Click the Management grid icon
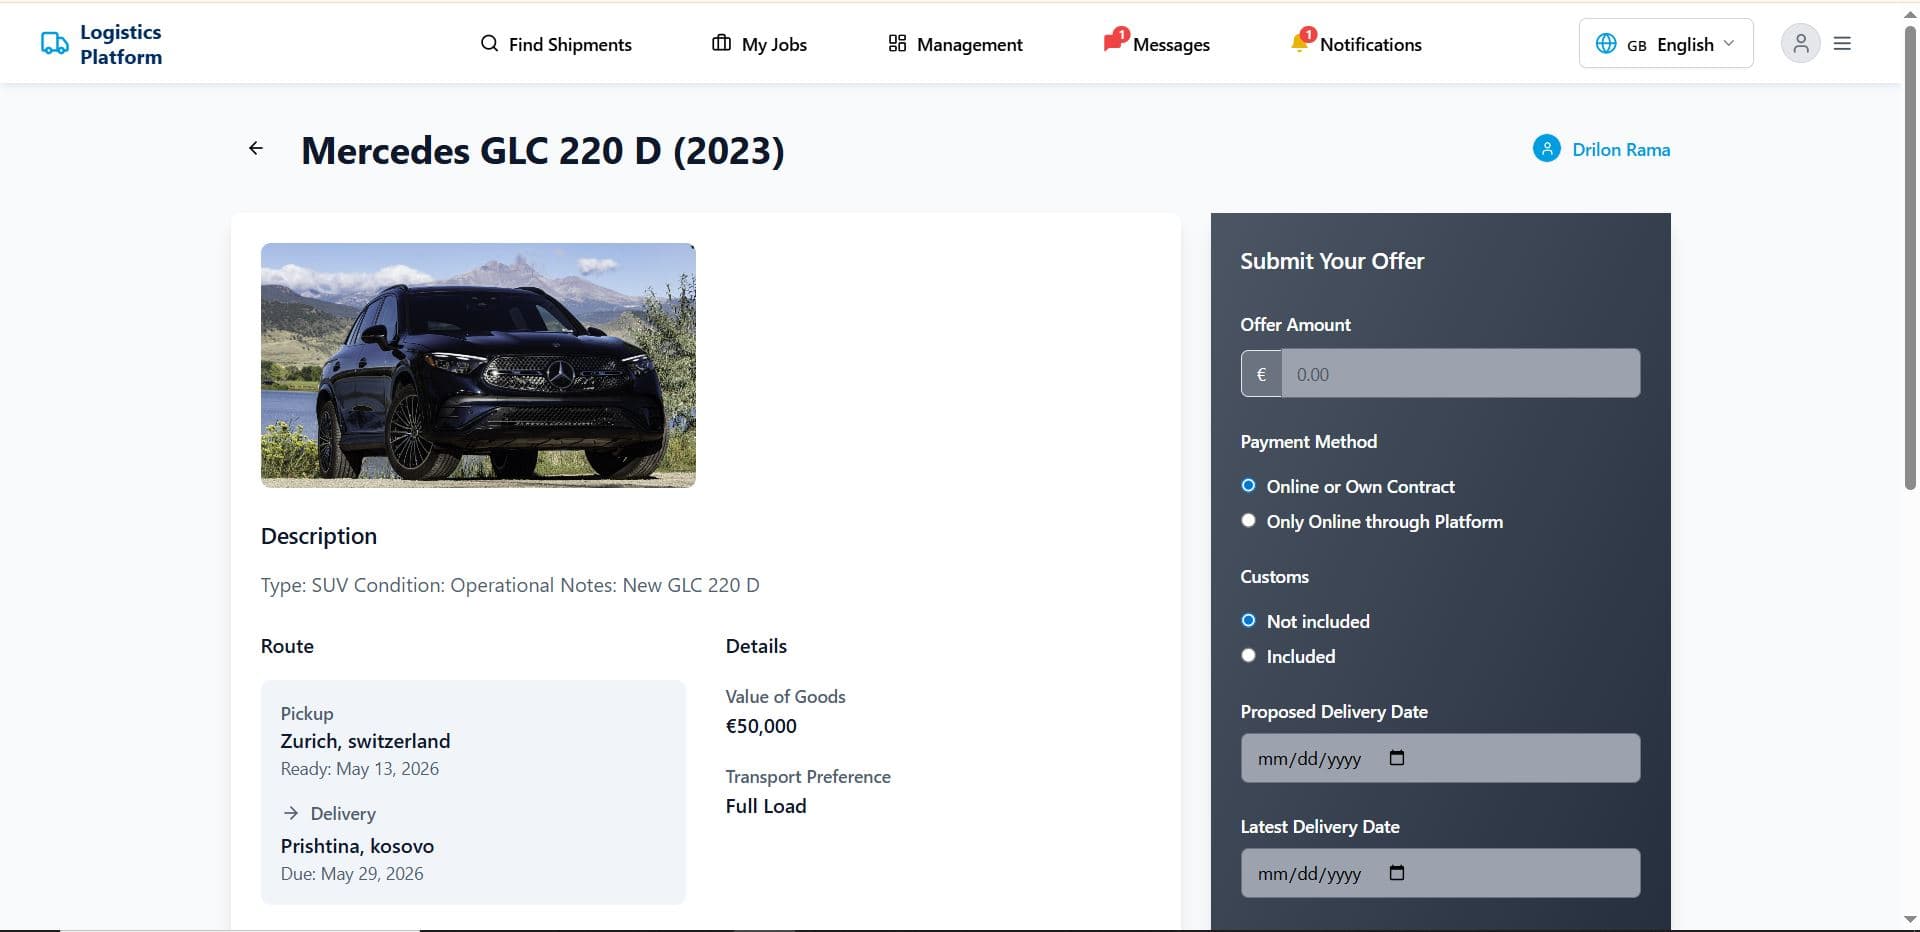Image resolution: width=1920 pixels, height=932 pixels. (897, 43)
